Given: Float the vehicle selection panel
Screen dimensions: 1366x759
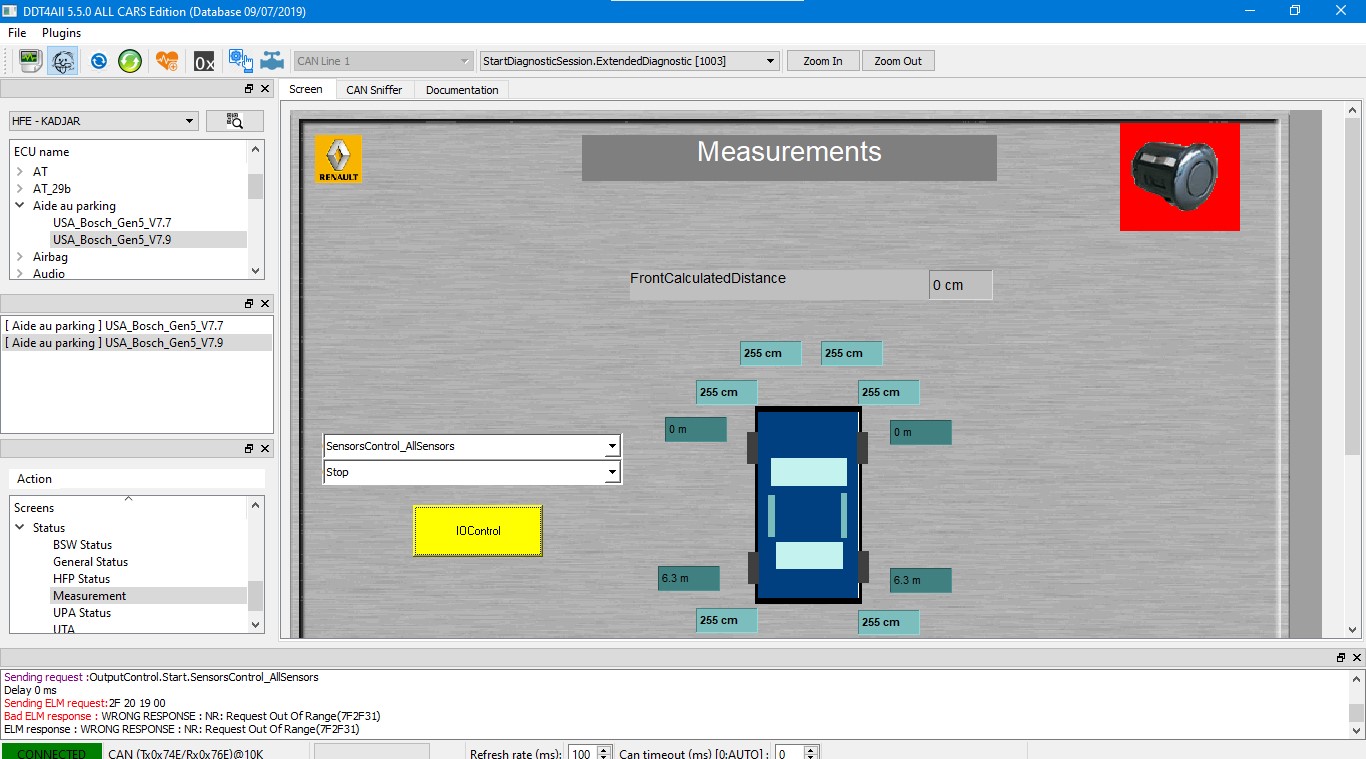Looking at the screenshot, I should click(249, 89).
